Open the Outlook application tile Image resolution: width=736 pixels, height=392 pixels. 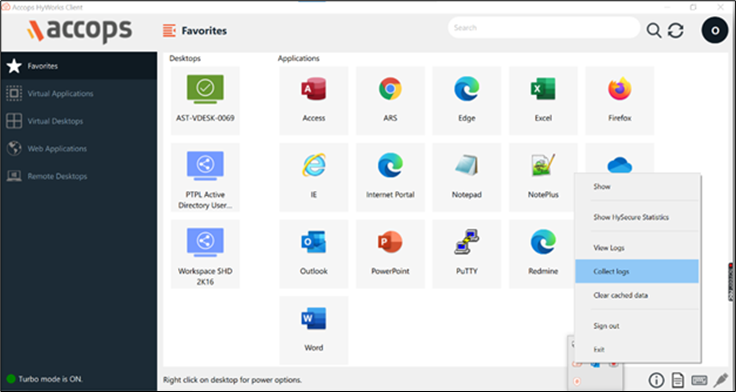314,254
